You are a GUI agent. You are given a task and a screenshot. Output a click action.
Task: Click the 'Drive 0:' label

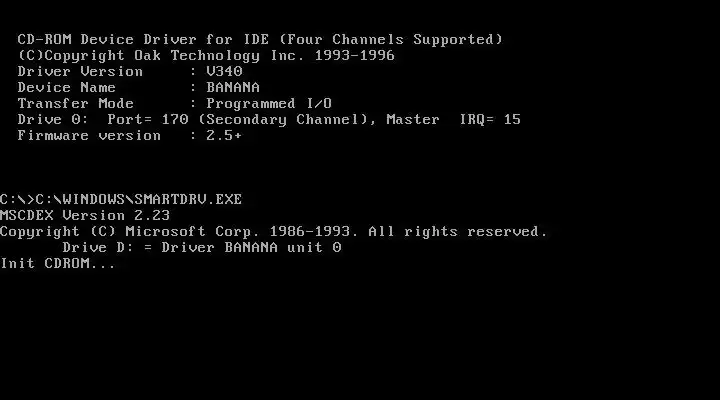pos(53,119)
